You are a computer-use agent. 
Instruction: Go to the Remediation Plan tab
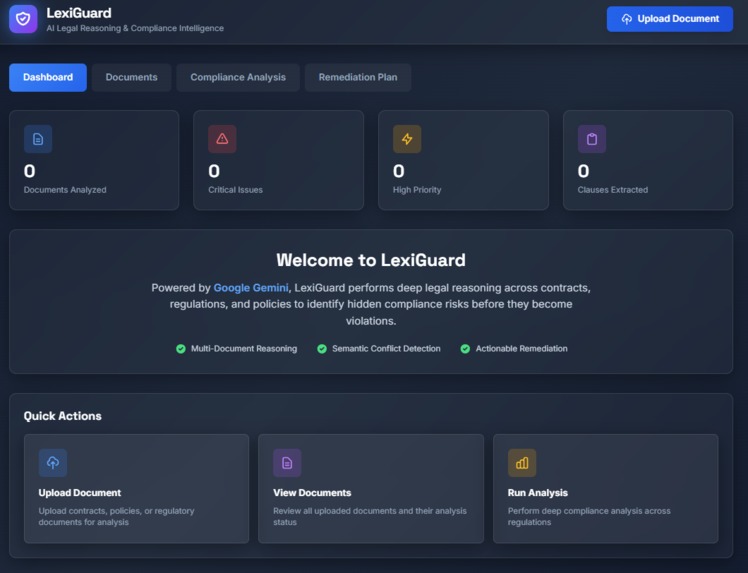358,77
